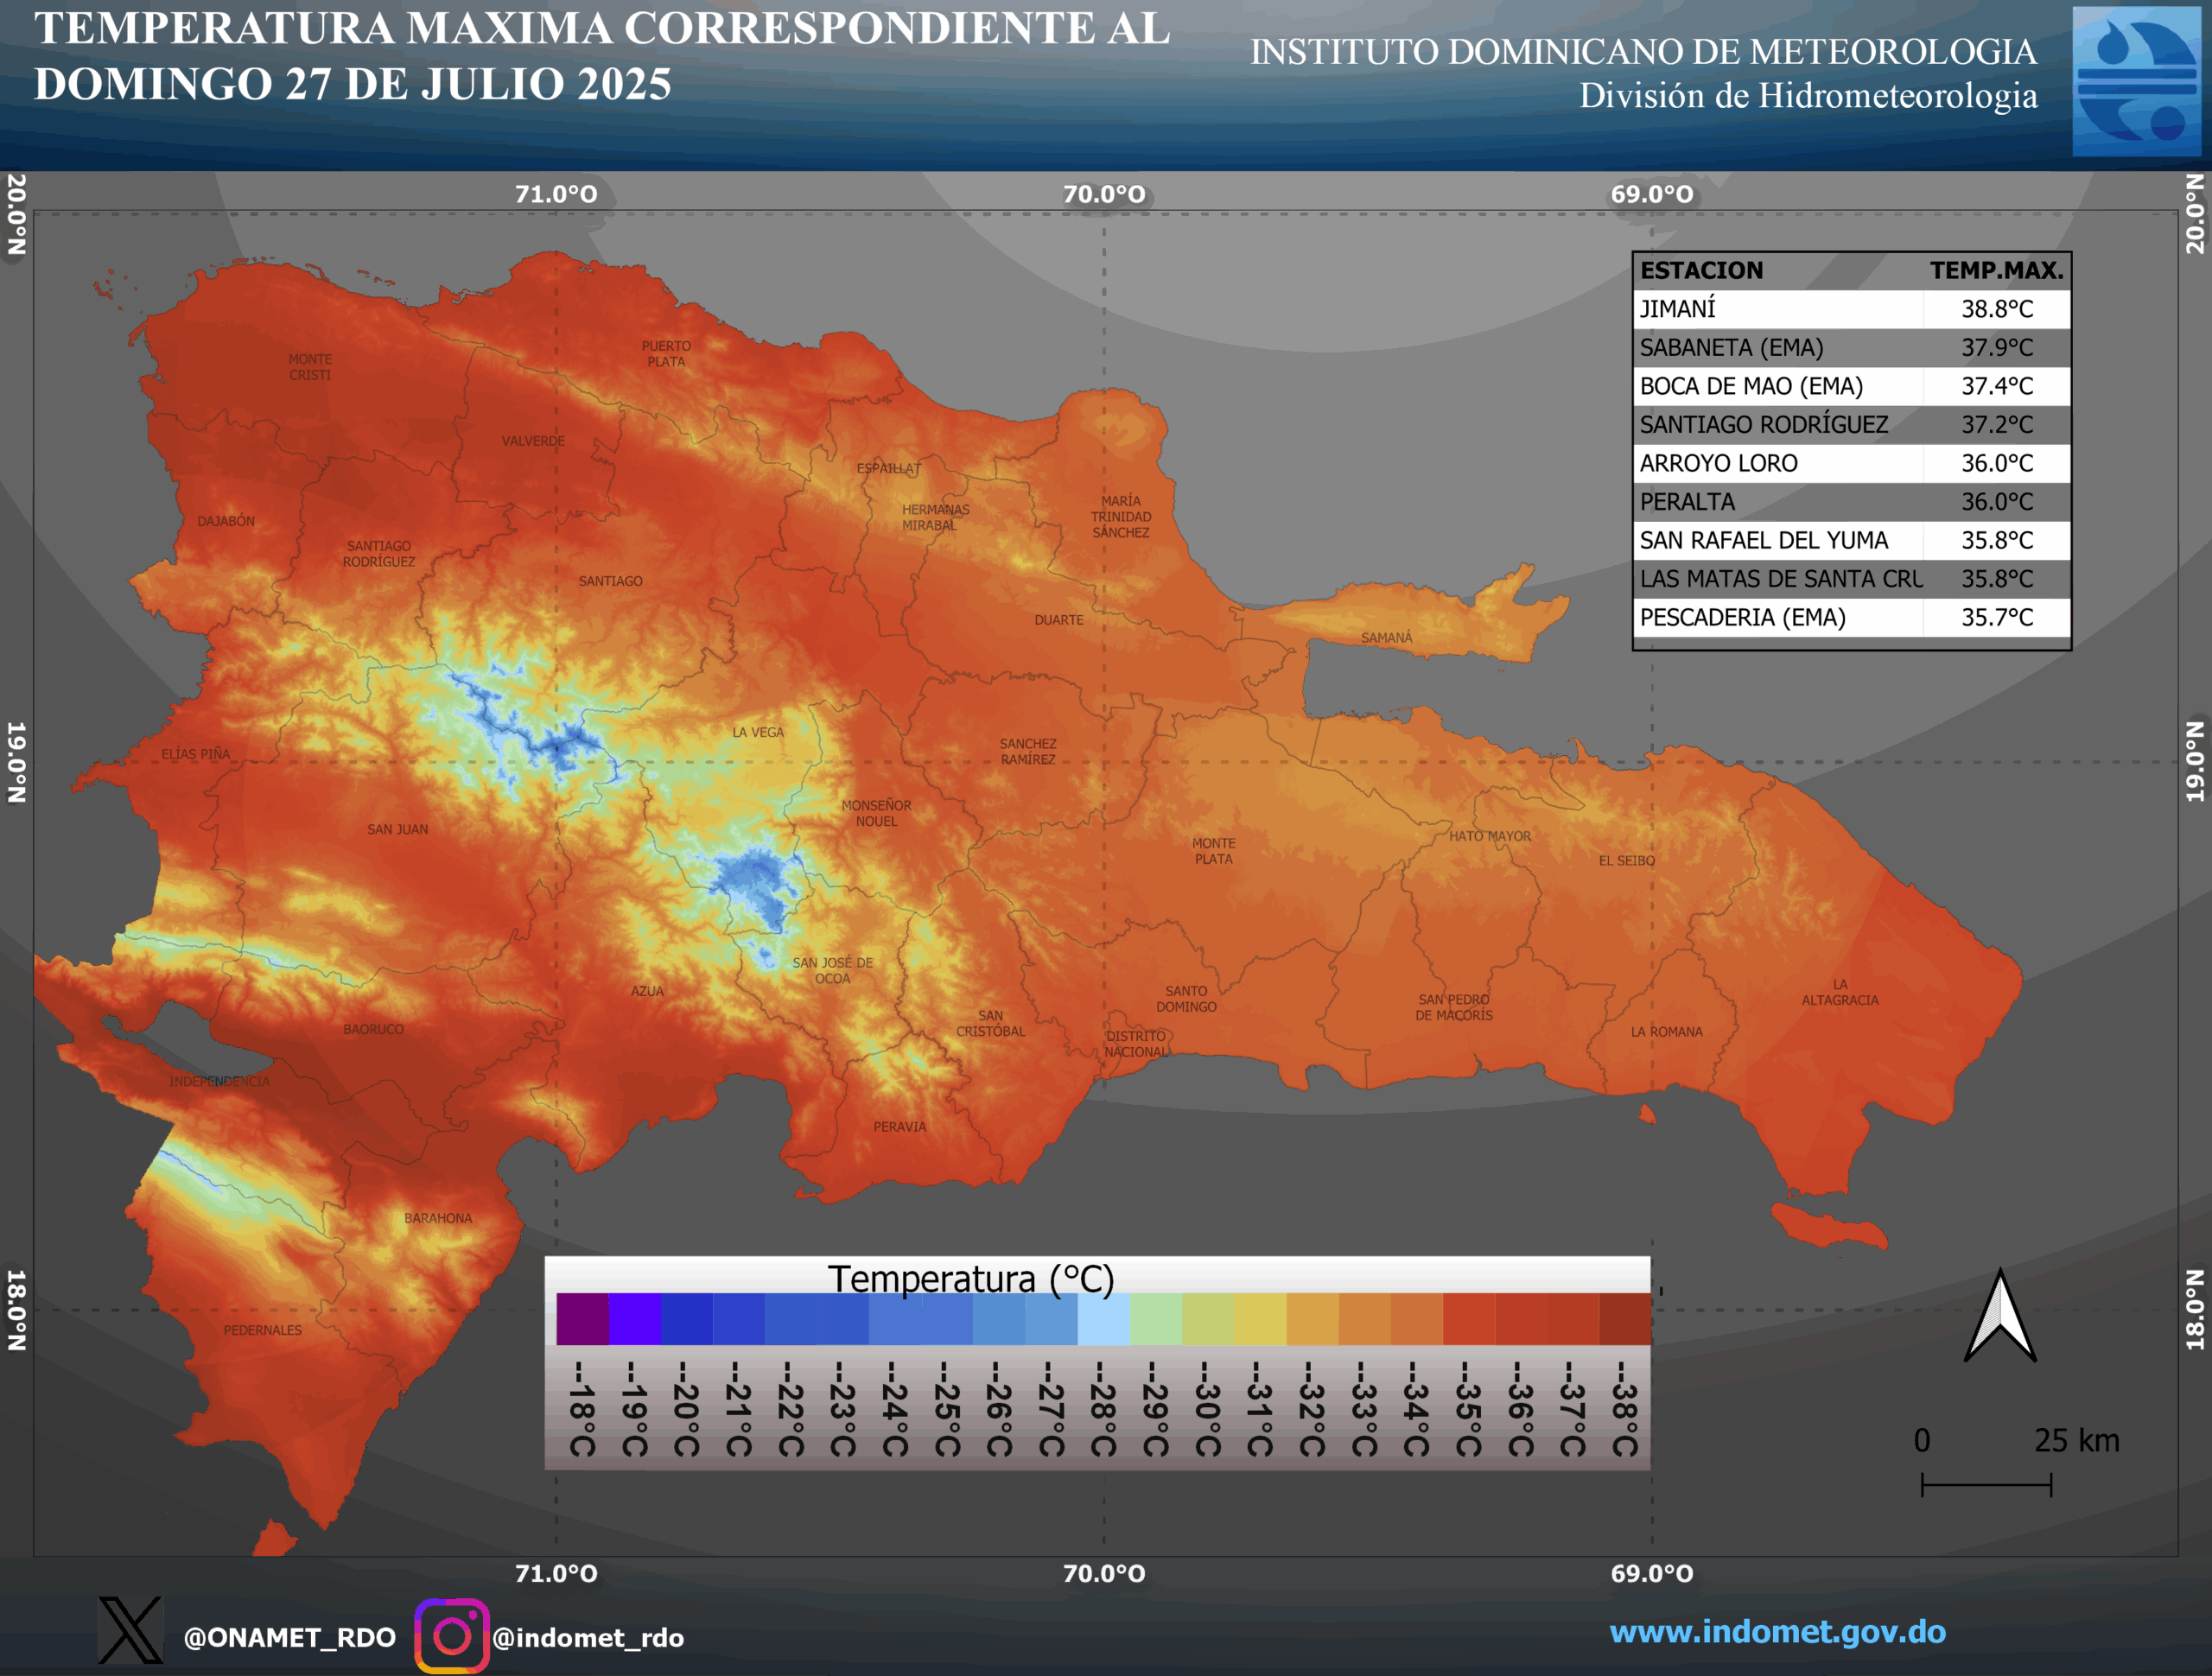Screen dimensions: 2212x1676
Task: Click the 'HERMANAS MIRABAL' province label
Action: coord(936,517)
